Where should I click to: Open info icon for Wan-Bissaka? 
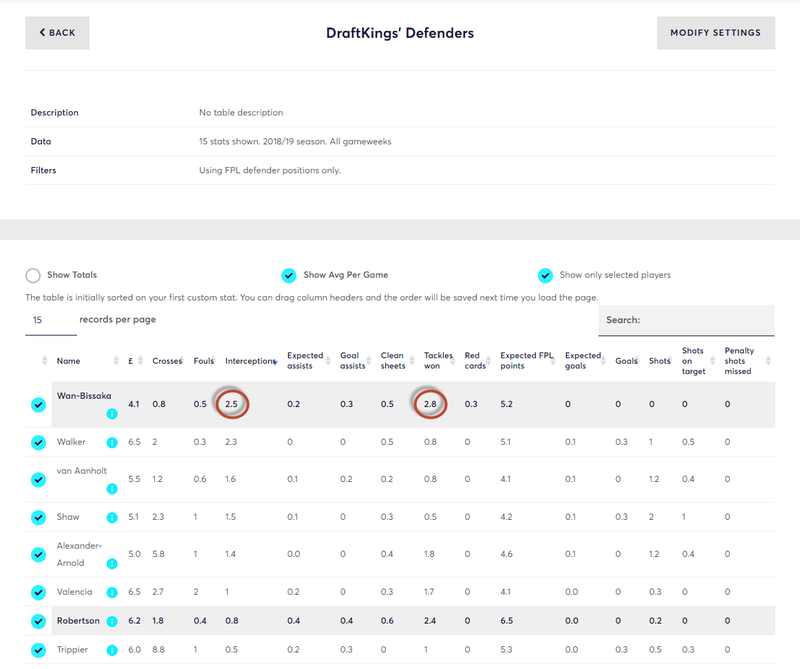tap(112, 414)
